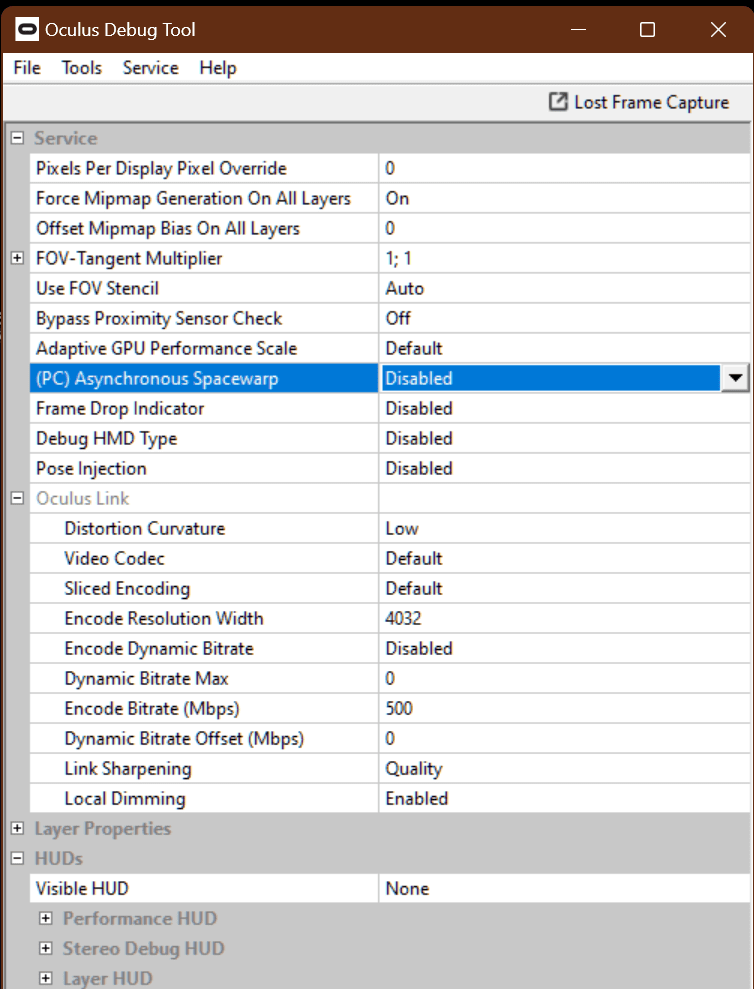This screenshot has width=754, height=989.
Task: Change Frame Drop Indicator Disabled value
Action: (564, 408)
